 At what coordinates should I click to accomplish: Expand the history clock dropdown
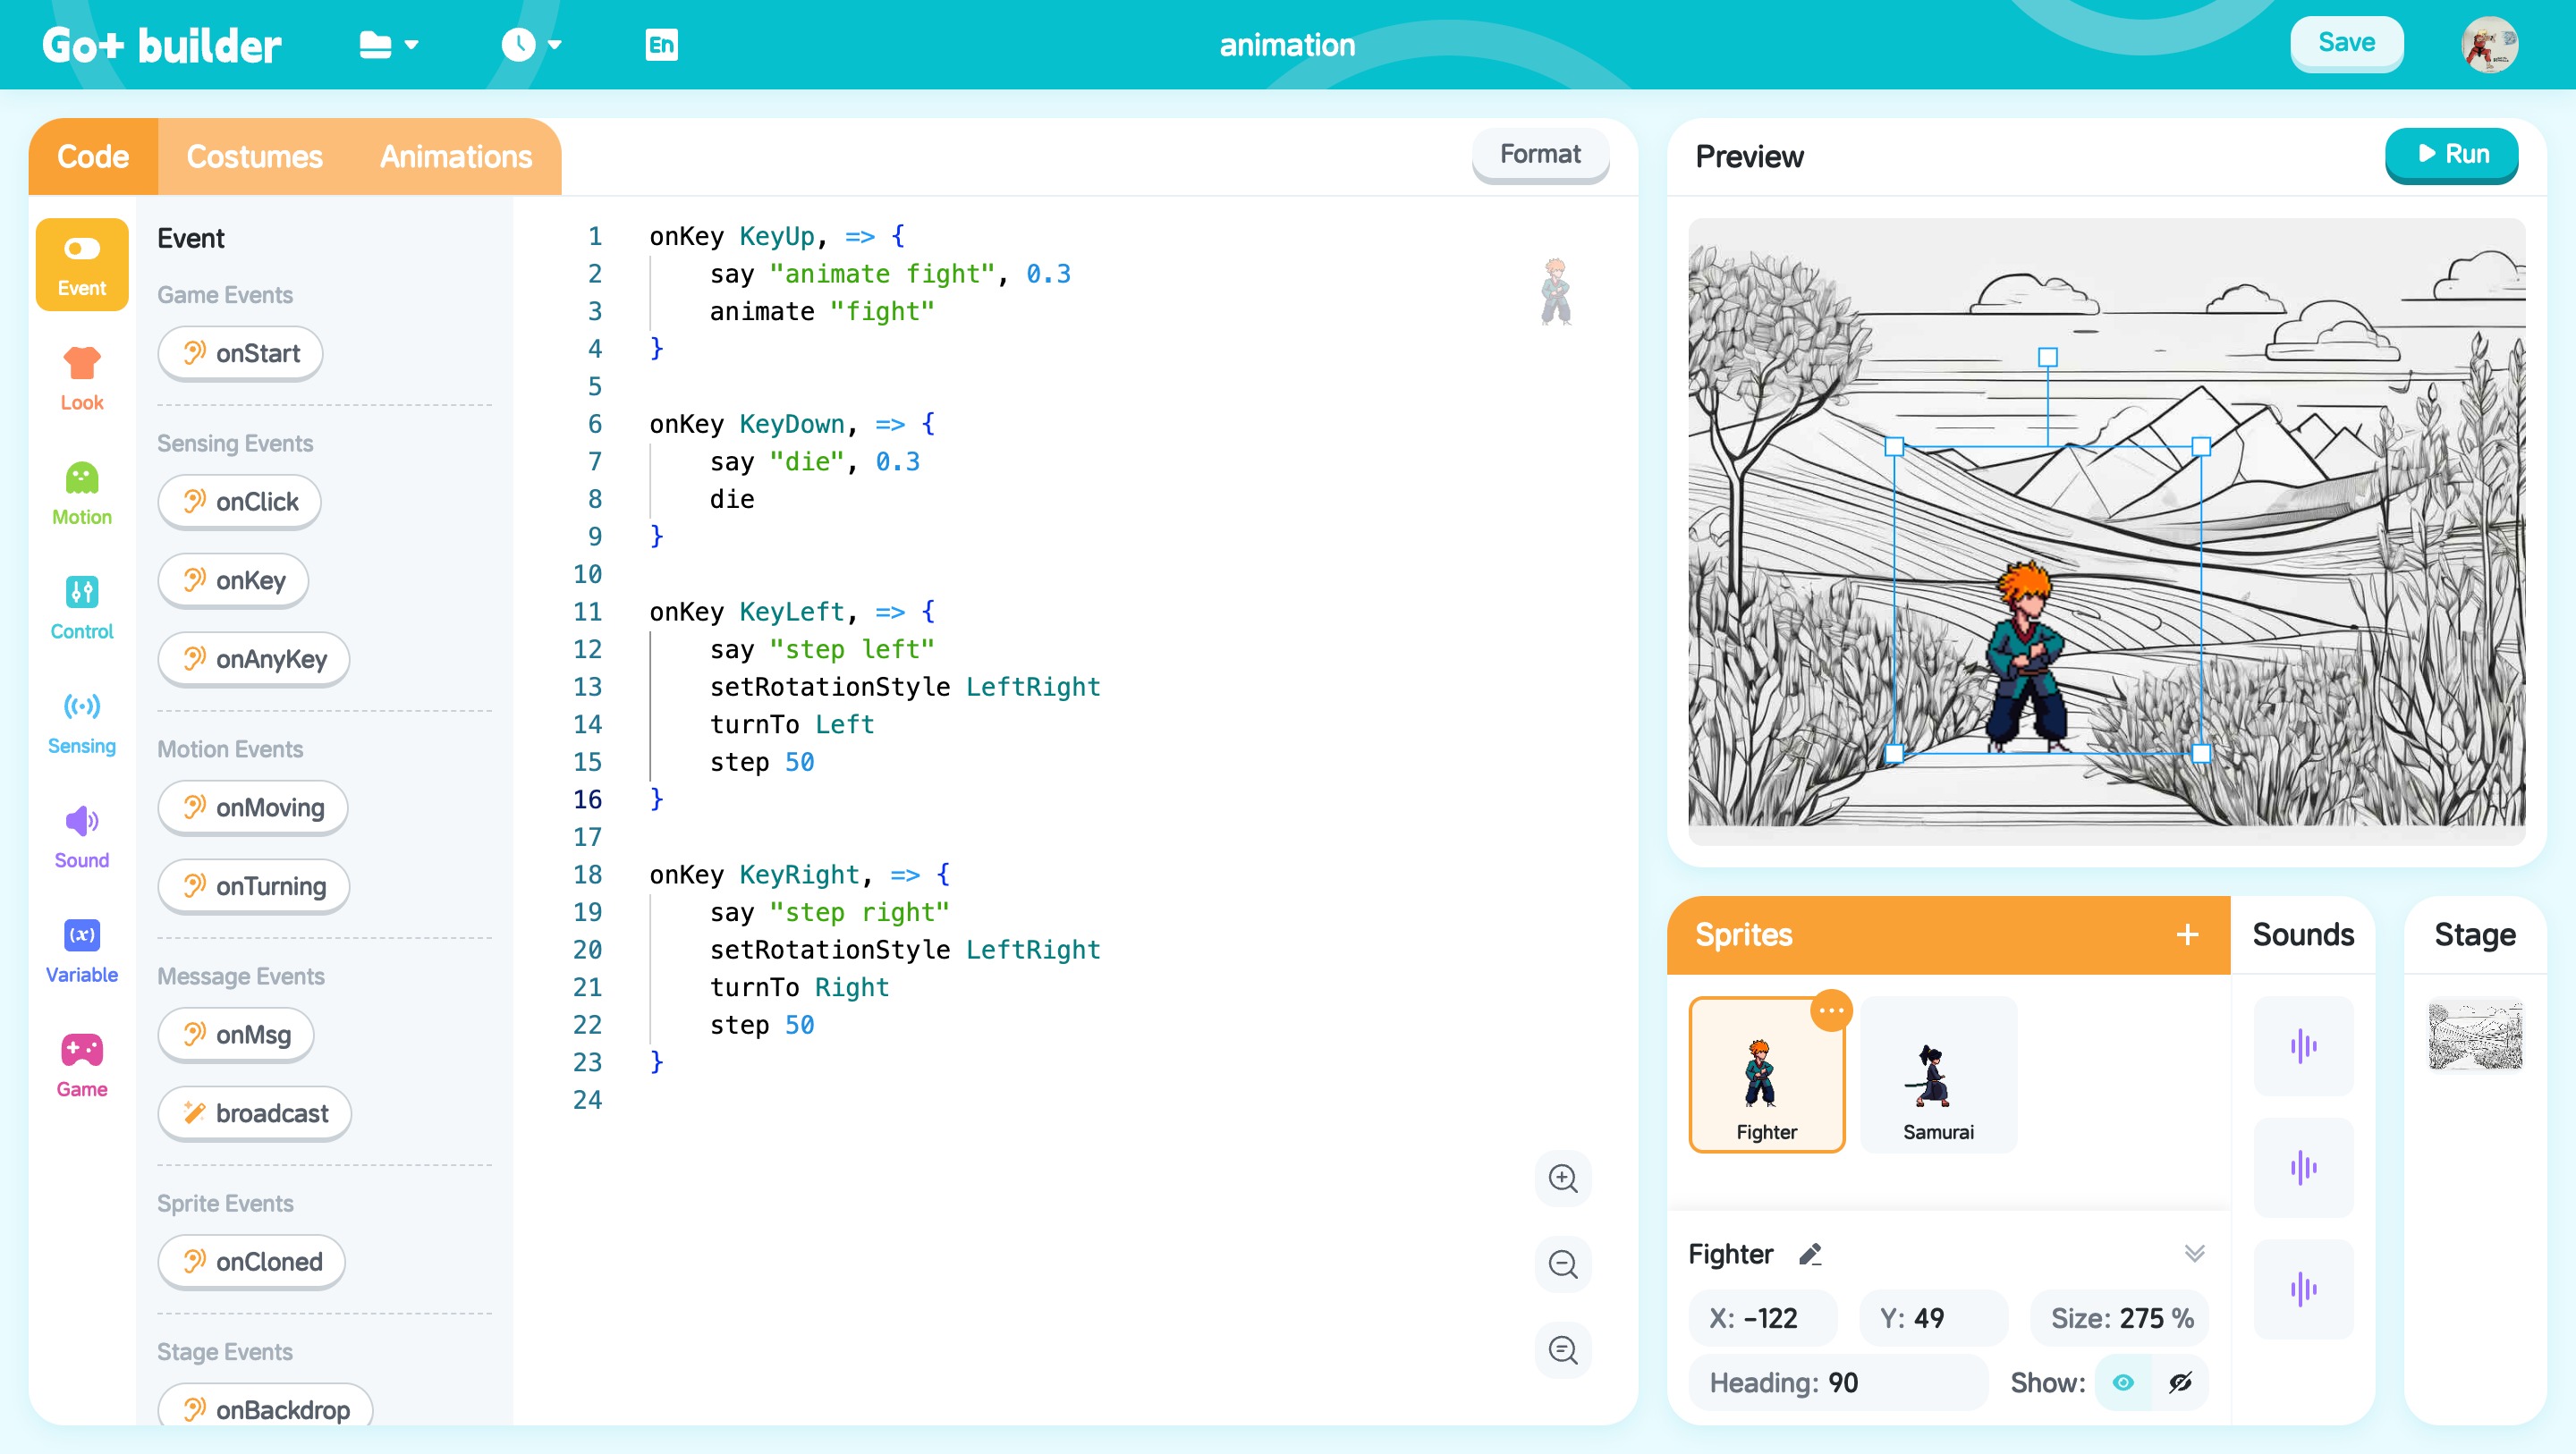point(534,46)
